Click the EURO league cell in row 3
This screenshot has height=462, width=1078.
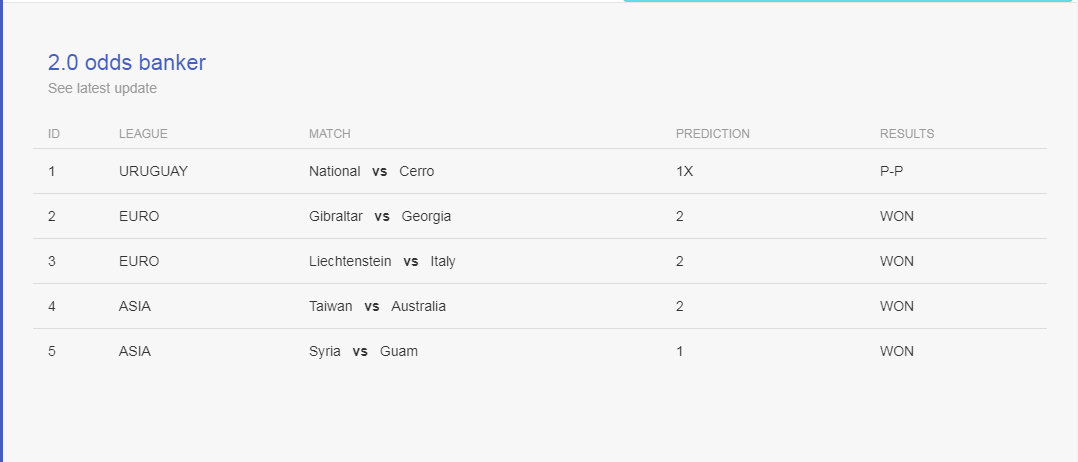pyautogui.click(x=139, y=261)
